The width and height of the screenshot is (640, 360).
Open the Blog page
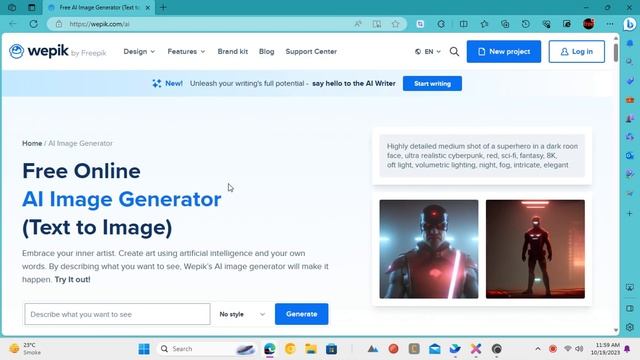tap(267, 51)
